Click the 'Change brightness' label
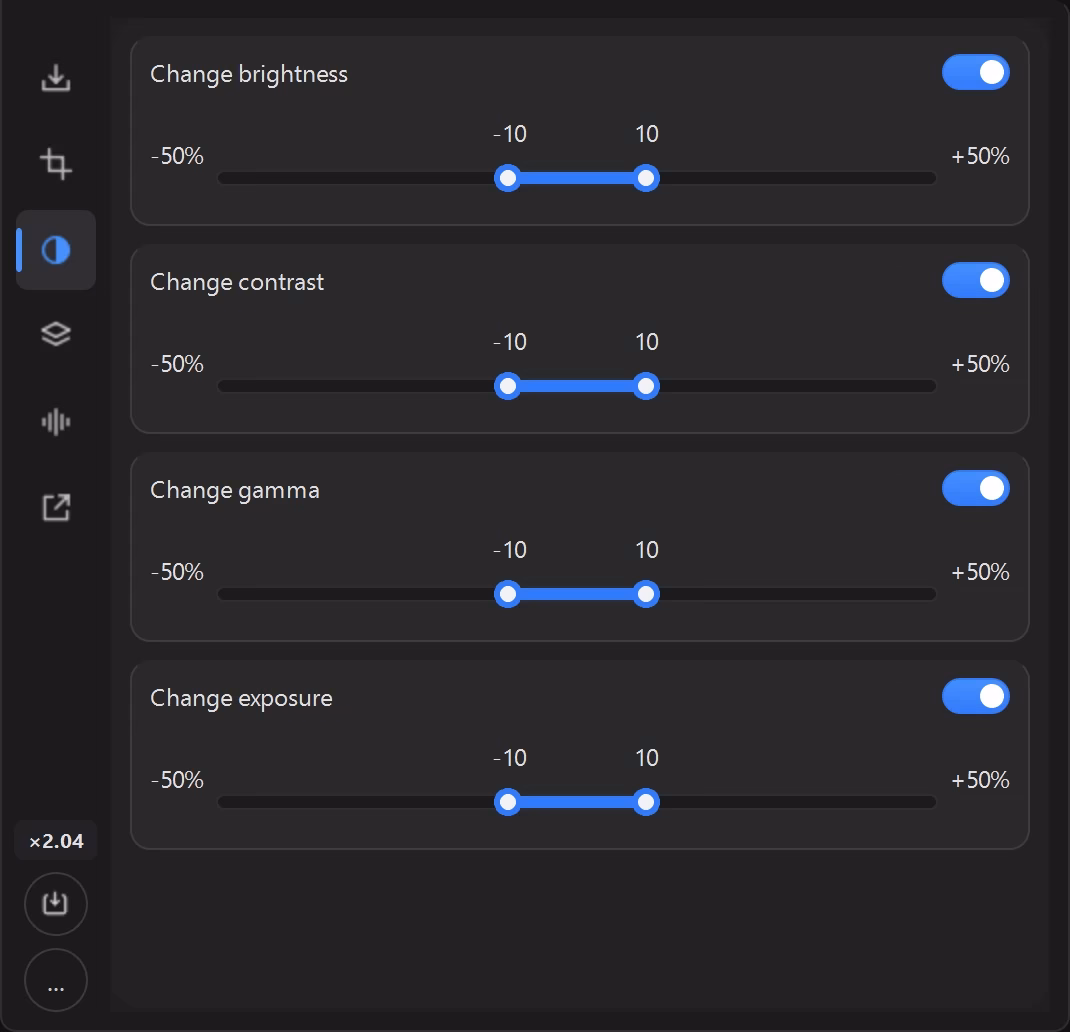Viewport: 1070px width, 1032px height. pyautogui.click(x=249, y=74)
